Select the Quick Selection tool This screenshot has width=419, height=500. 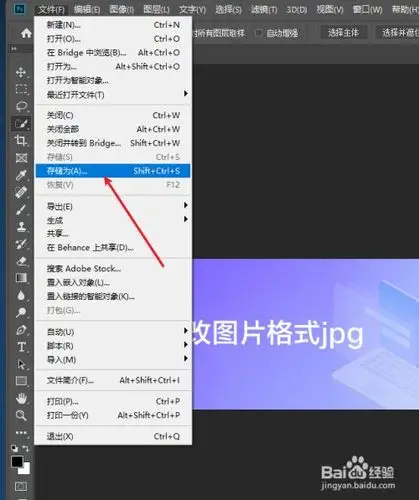tap(21, 124)
